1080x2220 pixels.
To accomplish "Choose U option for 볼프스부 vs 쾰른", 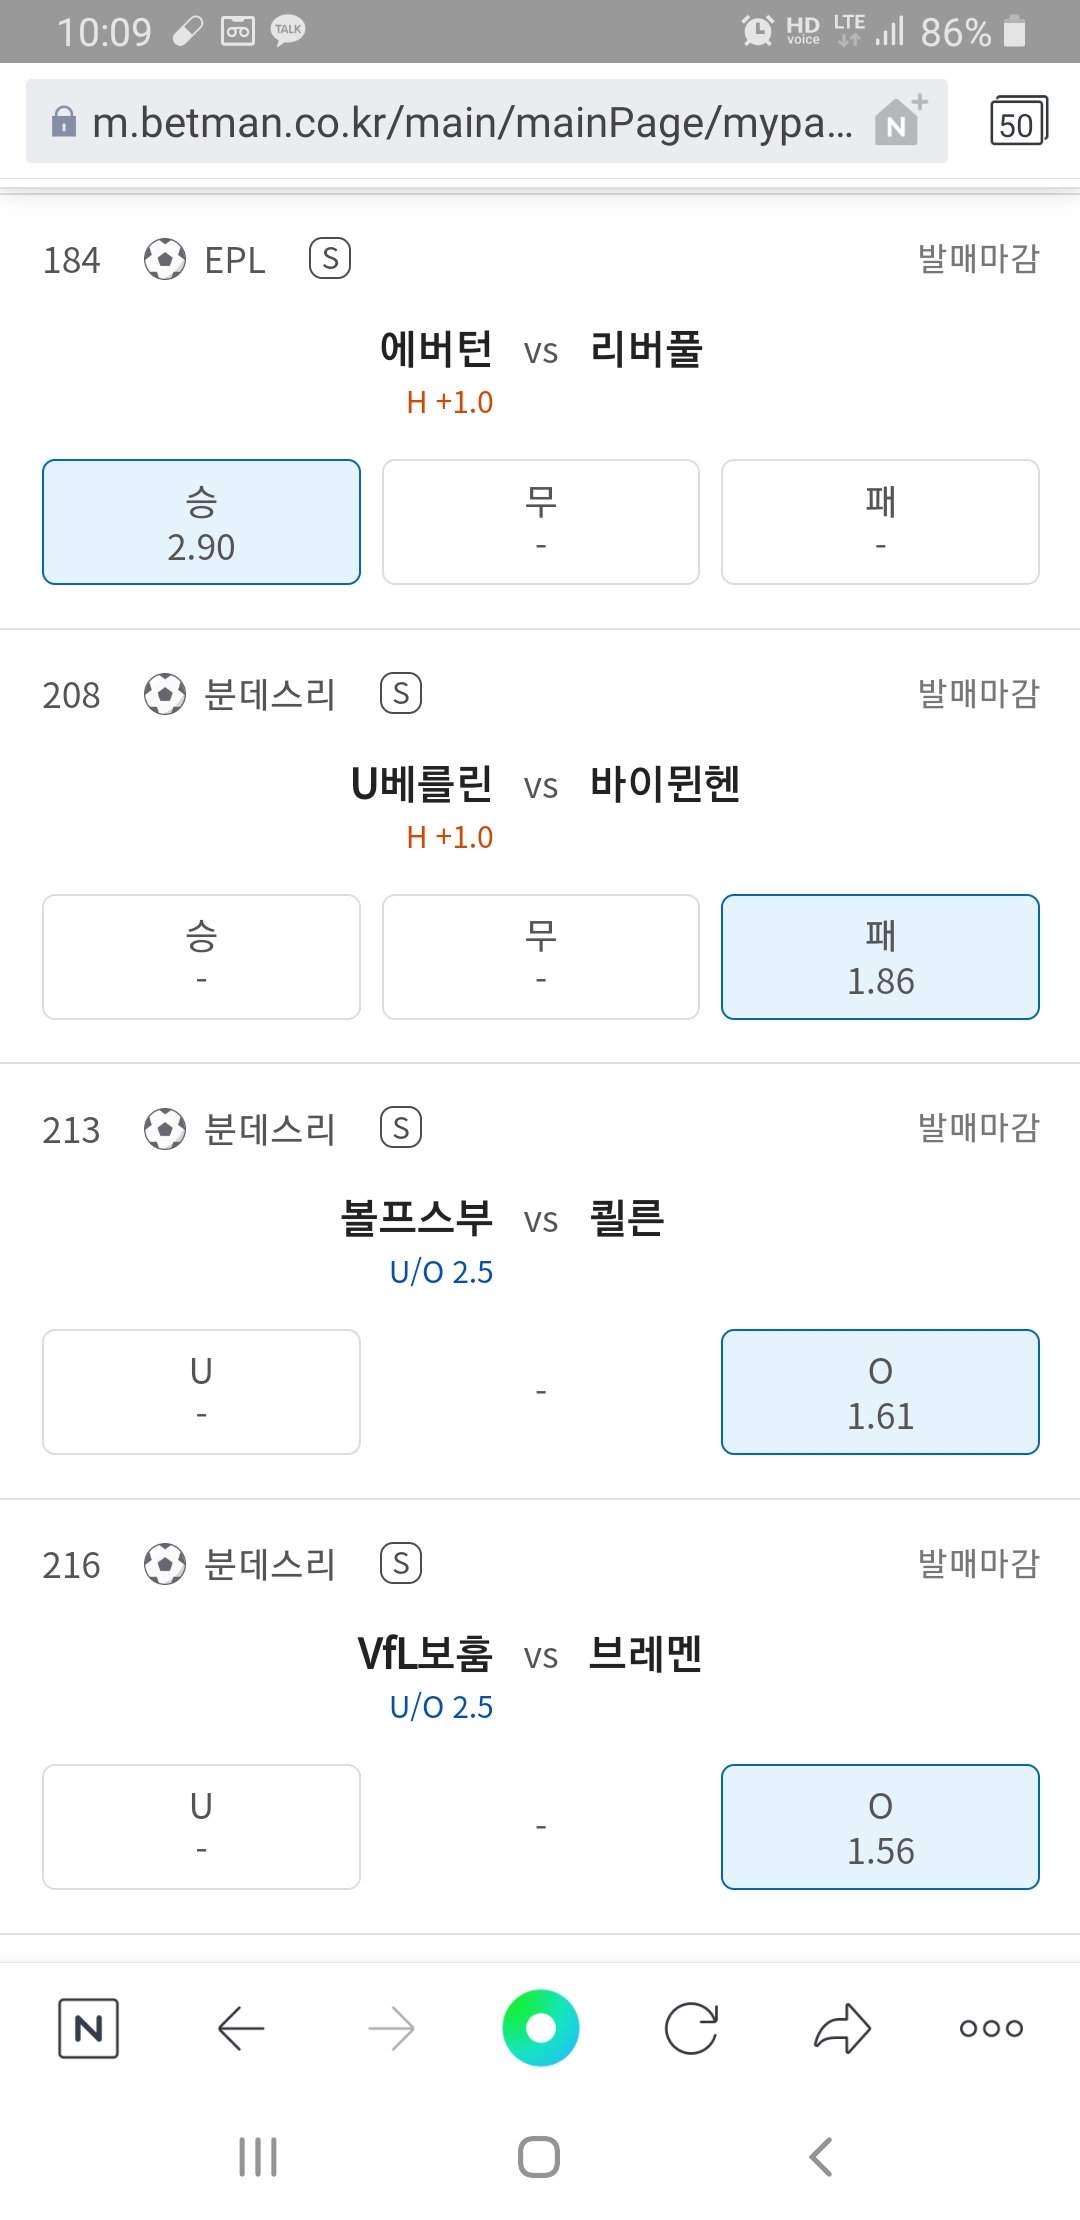I will (201, 1392).
